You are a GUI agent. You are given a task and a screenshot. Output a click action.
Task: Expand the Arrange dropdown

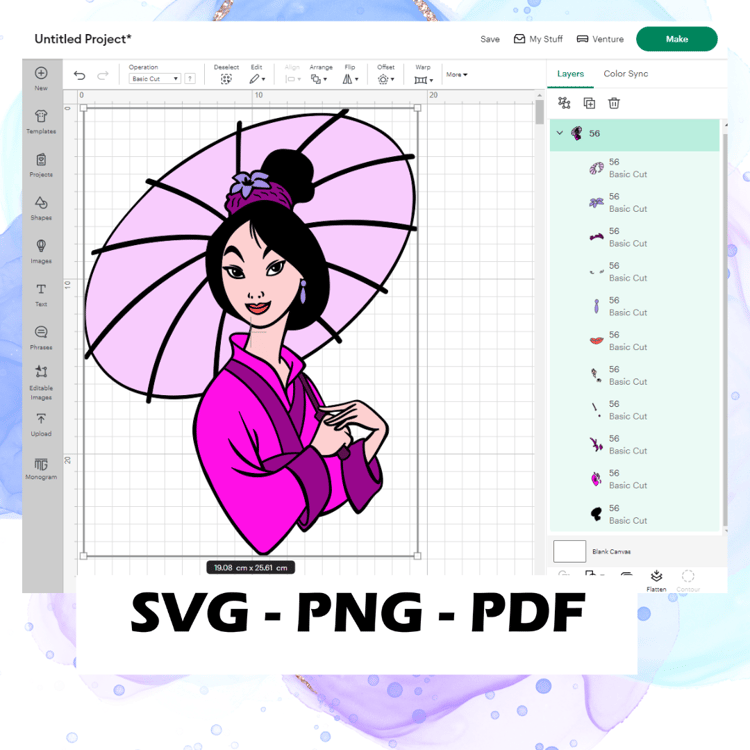tap(319, 79)
